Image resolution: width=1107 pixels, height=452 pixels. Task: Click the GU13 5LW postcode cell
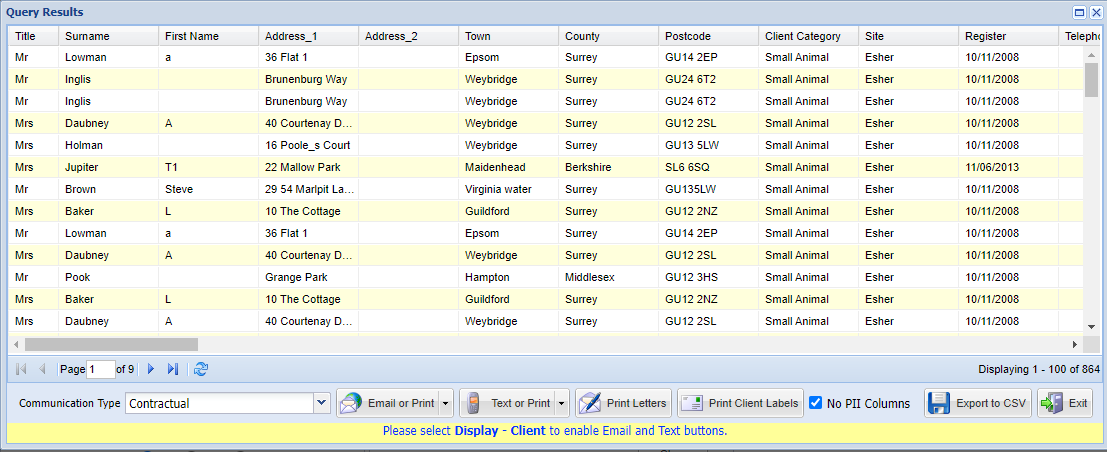pos(709,145)
